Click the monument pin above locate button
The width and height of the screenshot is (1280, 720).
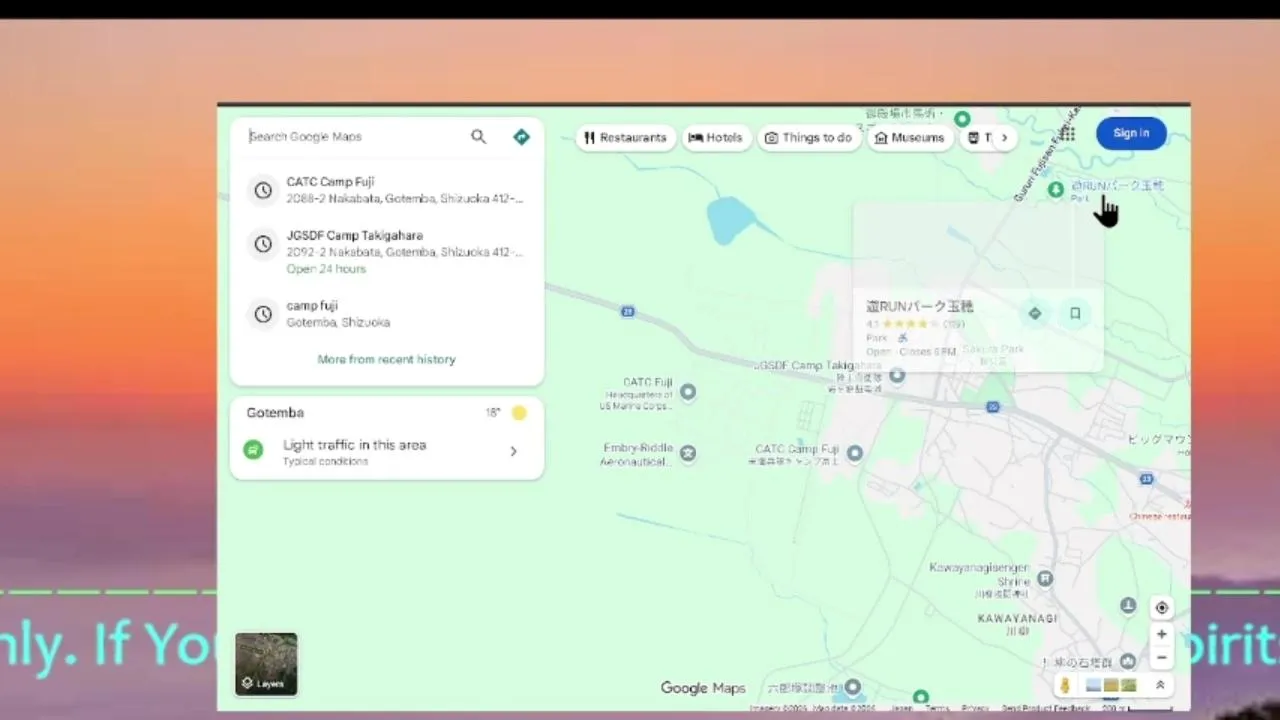tap(1128, 605)
